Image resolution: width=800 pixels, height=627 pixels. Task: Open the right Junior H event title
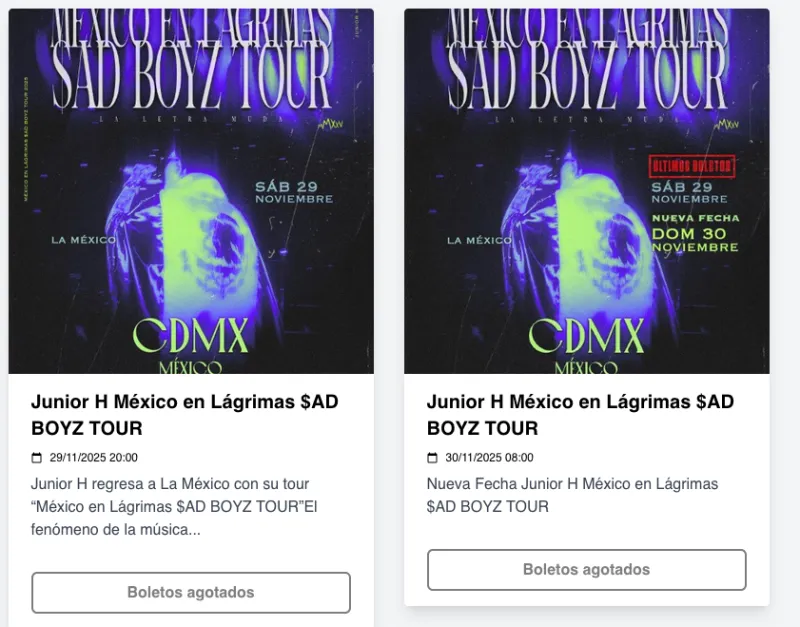pyautogui.click(x=581, y=415)
